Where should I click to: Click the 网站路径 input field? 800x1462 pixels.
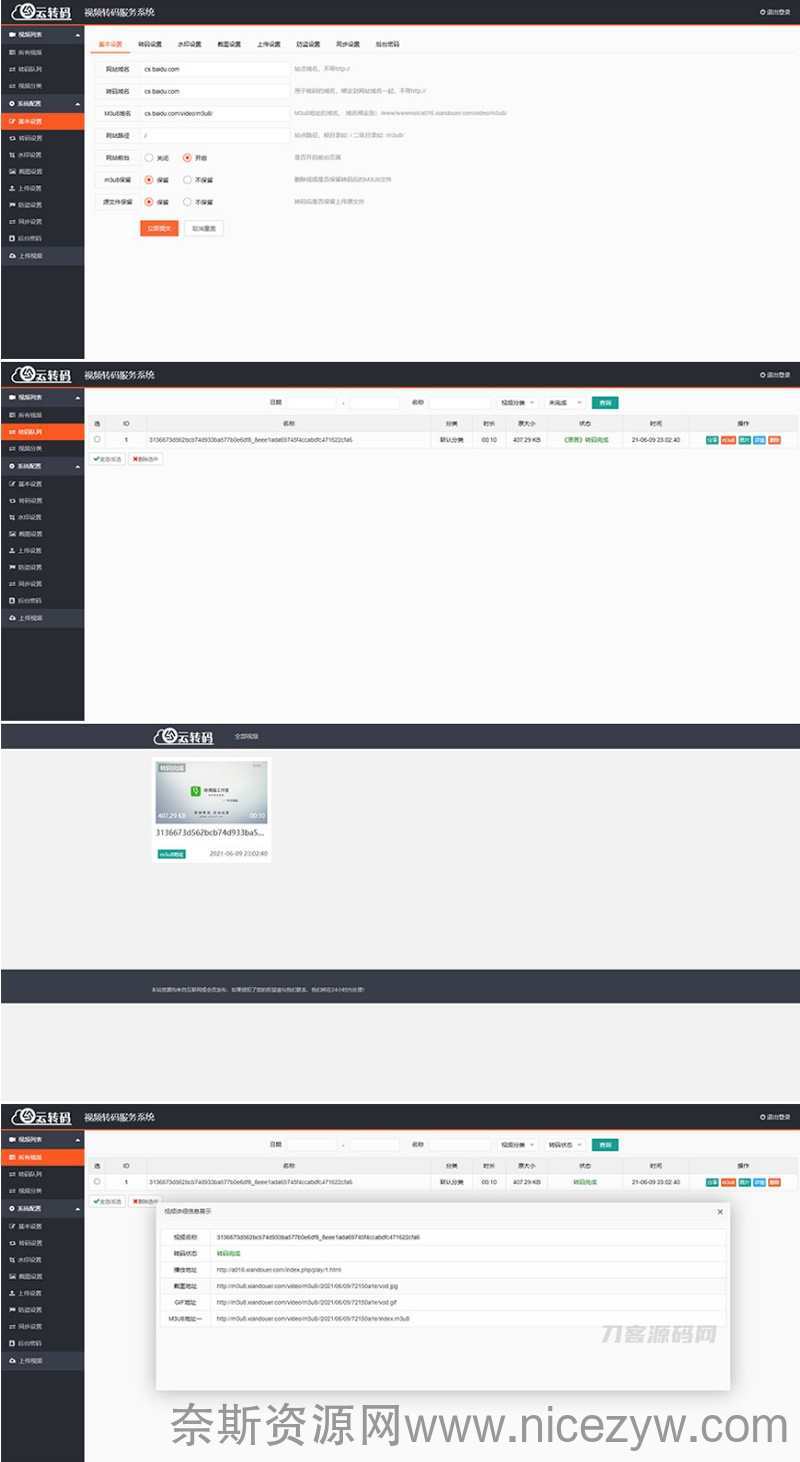214,135
